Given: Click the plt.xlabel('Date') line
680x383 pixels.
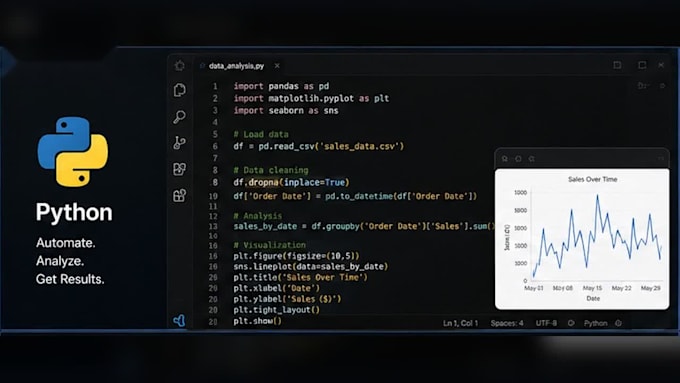Looking at the screenshot, I should 277,288.
